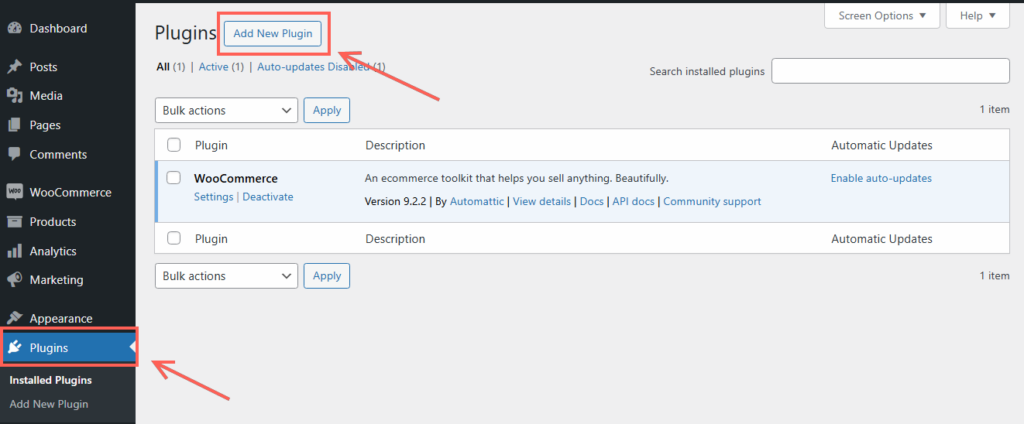The image size is (1024, 424).
Task: Filter by Active plugins
Action: tap(214, 67)
